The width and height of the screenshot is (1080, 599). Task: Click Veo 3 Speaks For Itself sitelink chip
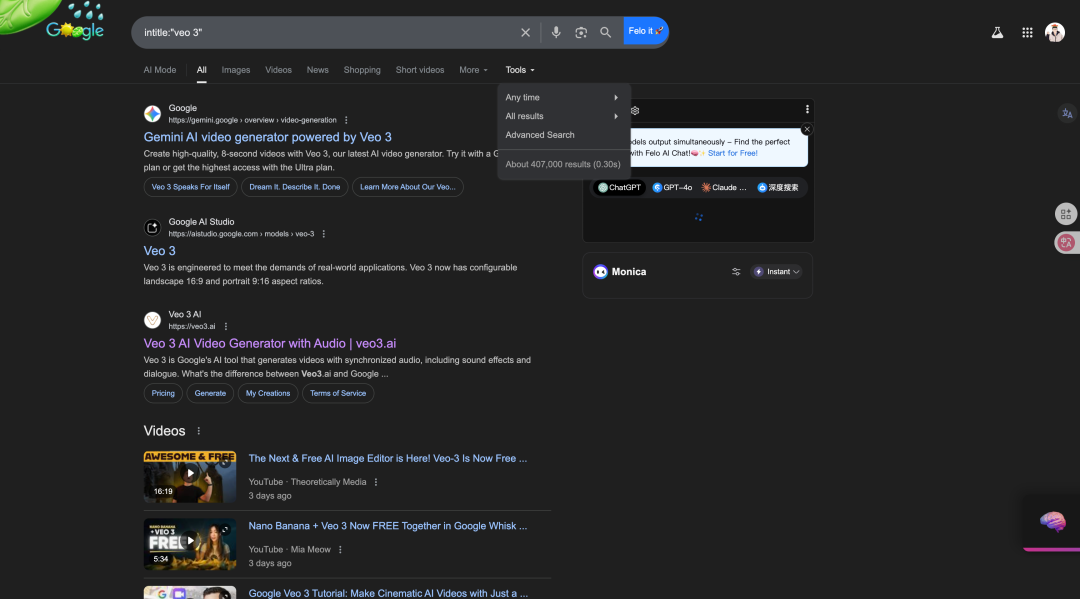coord(190,187)
